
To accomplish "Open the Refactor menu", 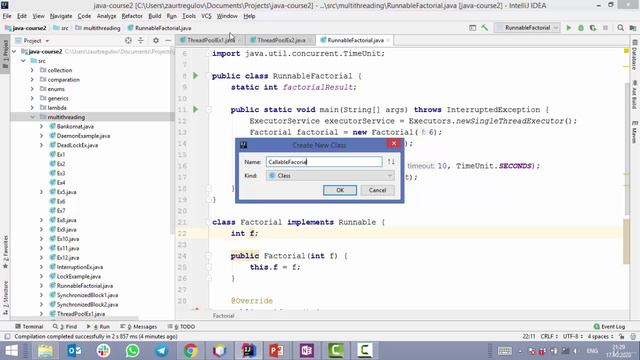I will [x=132, y=16].
